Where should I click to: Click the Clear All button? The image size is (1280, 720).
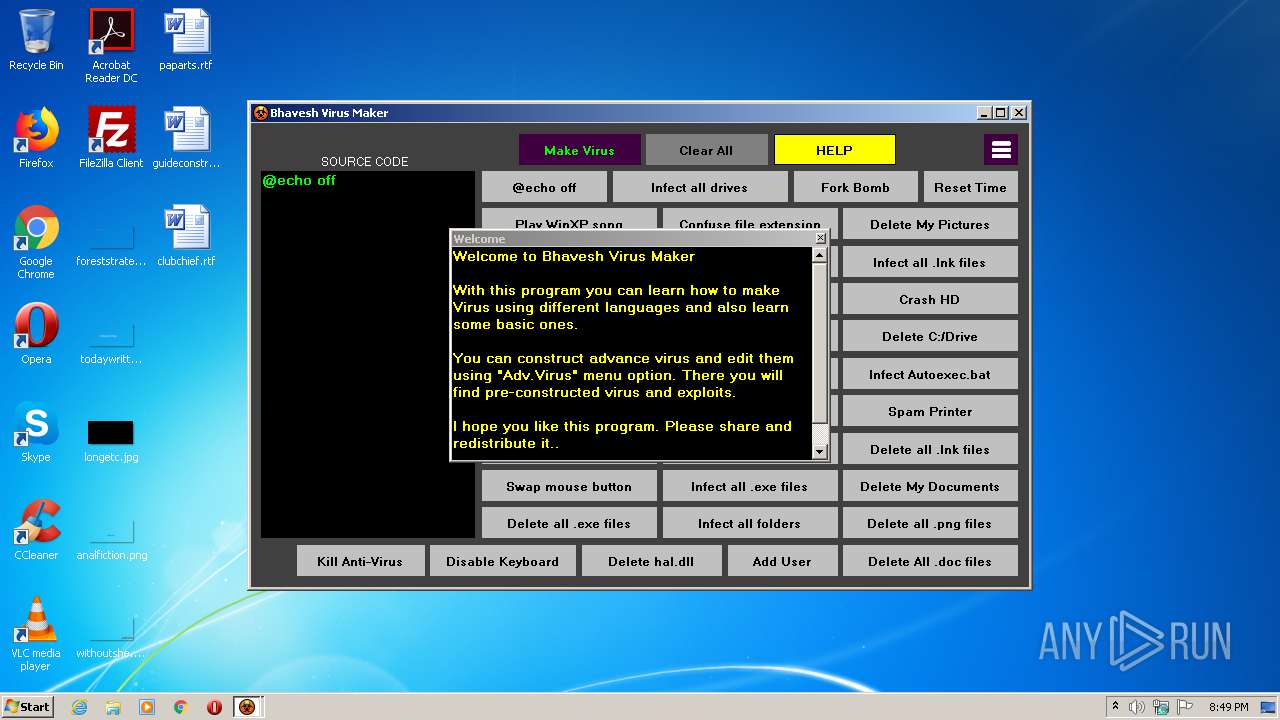(x=706, y=150)
